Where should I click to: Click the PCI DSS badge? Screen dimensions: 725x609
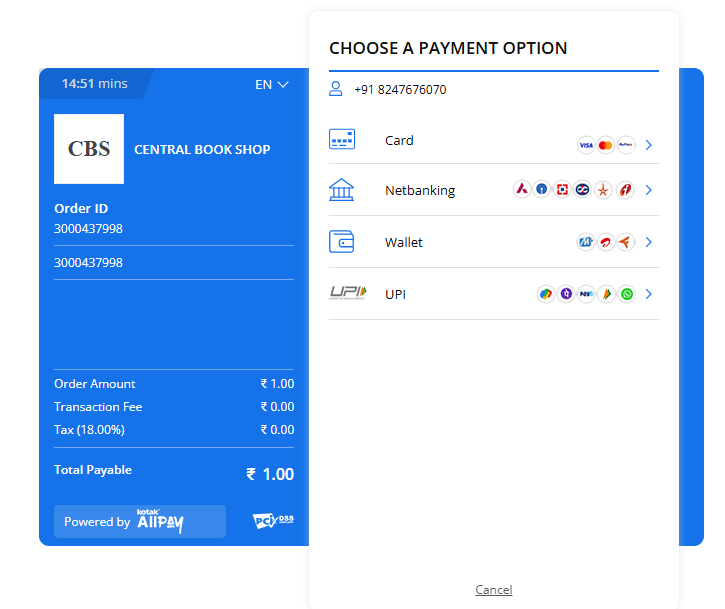point(273,521)
